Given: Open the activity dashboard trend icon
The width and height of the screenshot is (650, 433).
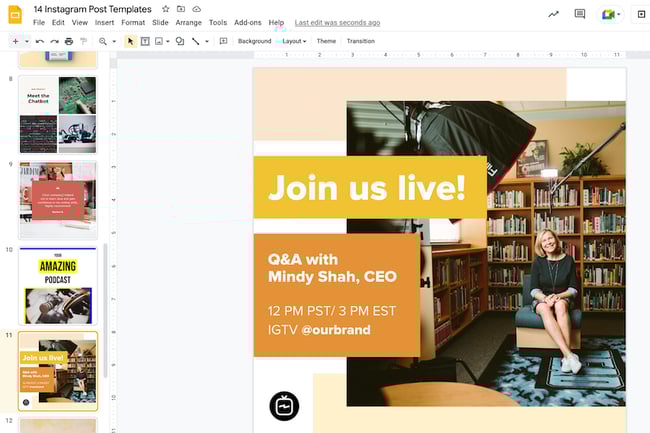Looking at the screenshot, I should [x=554, y=14].
